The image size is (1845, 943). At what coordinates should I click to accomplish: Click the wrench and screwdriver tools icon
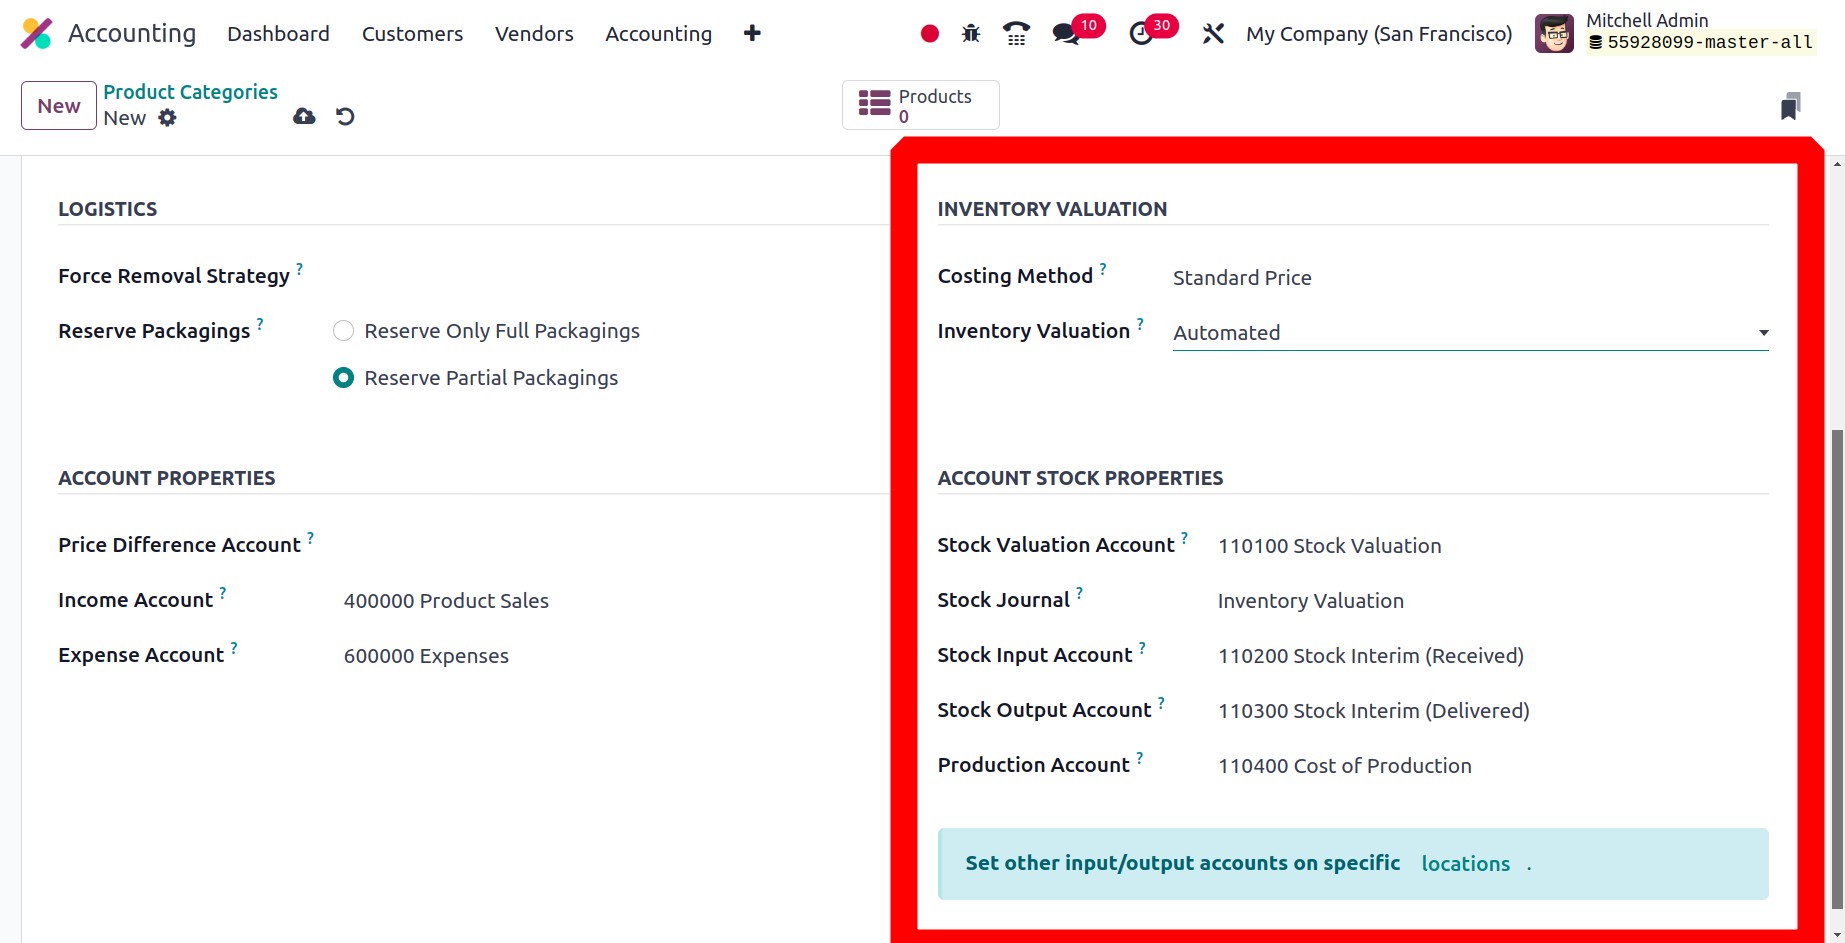pos(1213,34)
